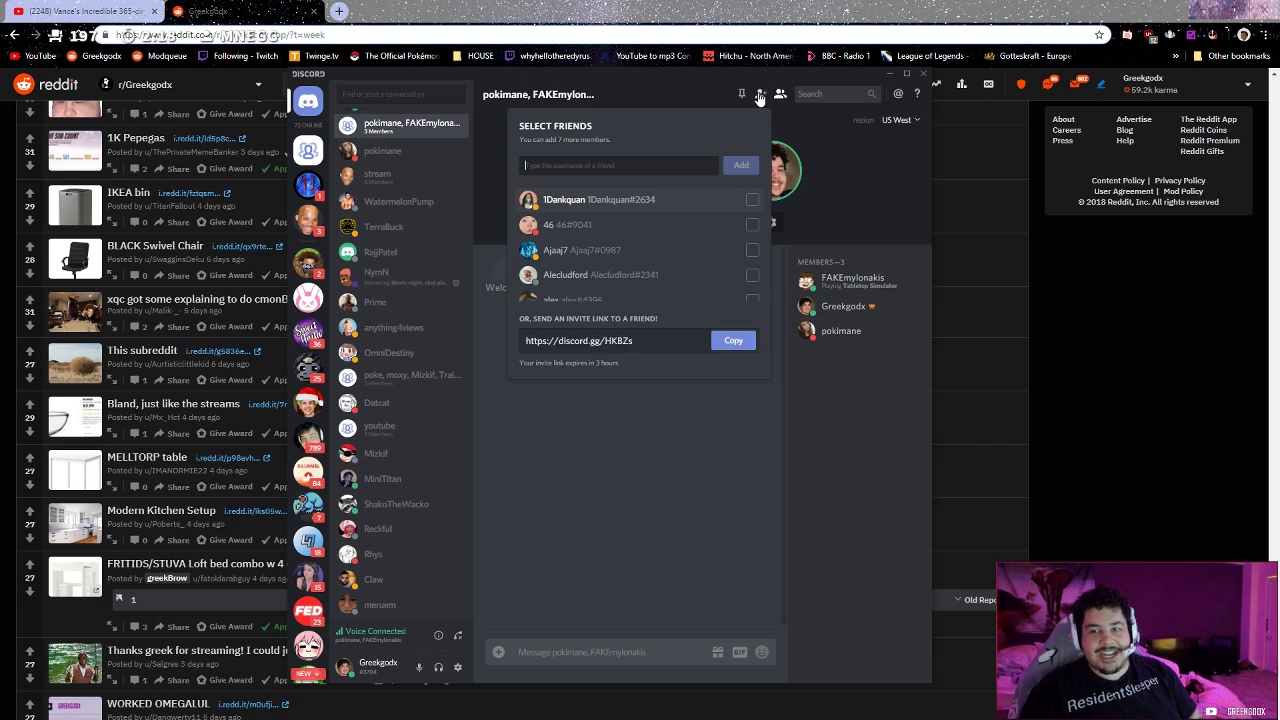Click Give Award on the IKEA bin post
Viewport: 1280px width, 720px height.
224,222
